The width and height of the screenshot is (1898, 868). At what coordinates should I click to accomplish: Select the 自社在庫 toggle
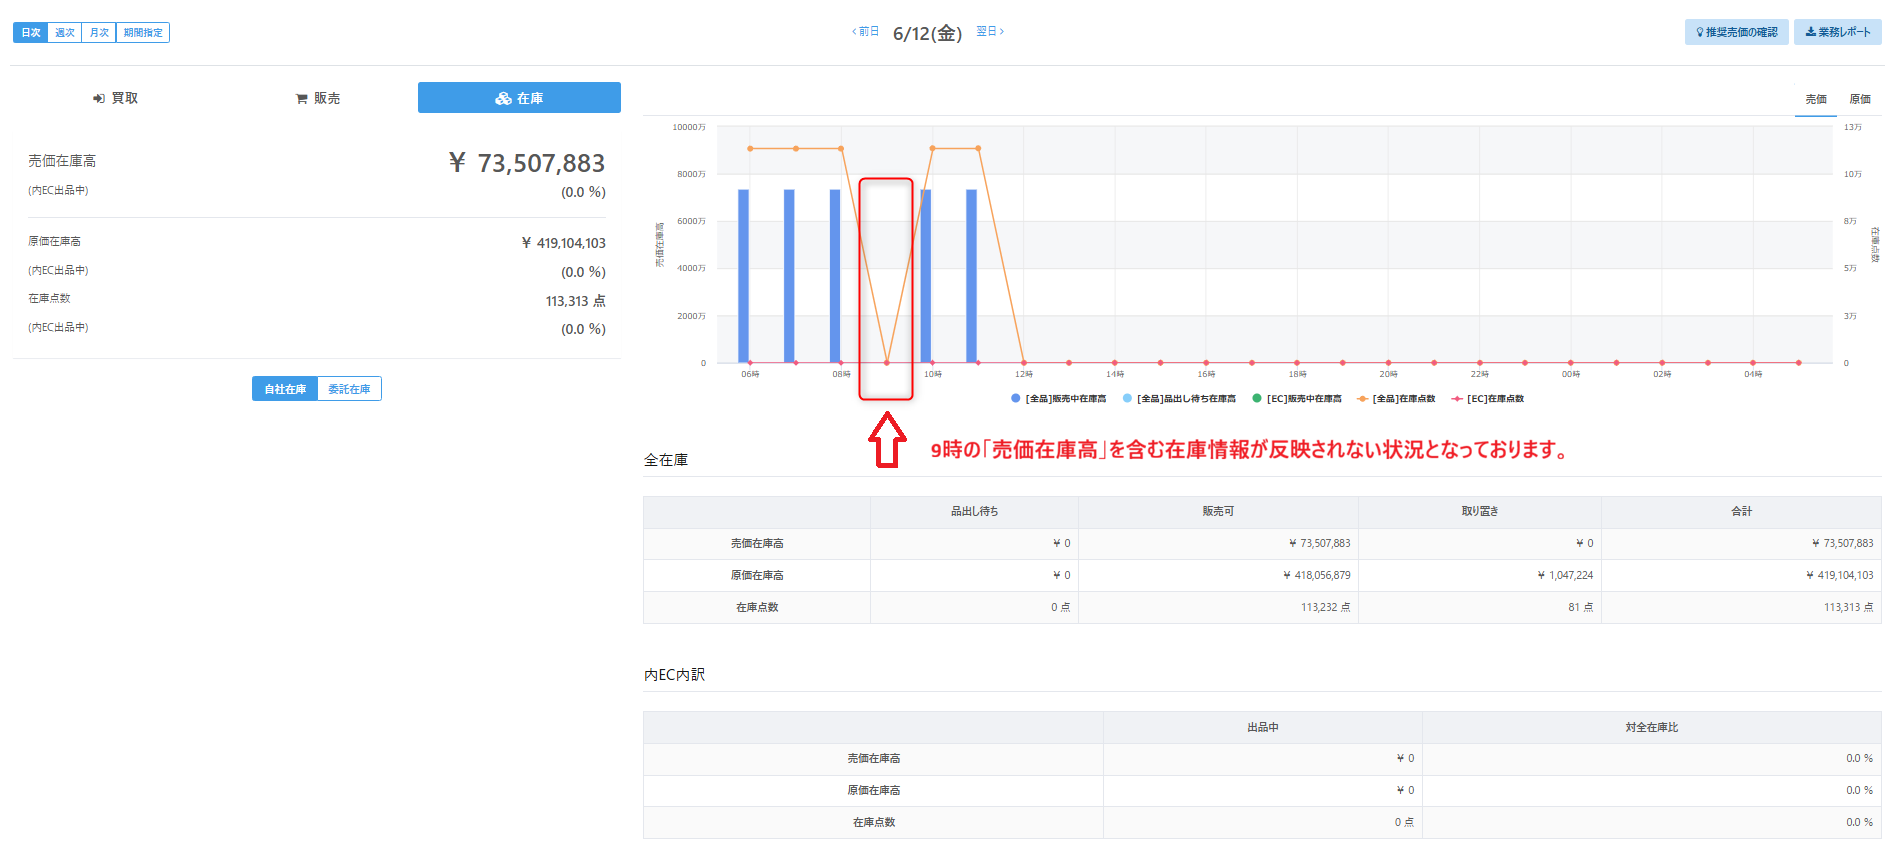click(x=285, y=389)
